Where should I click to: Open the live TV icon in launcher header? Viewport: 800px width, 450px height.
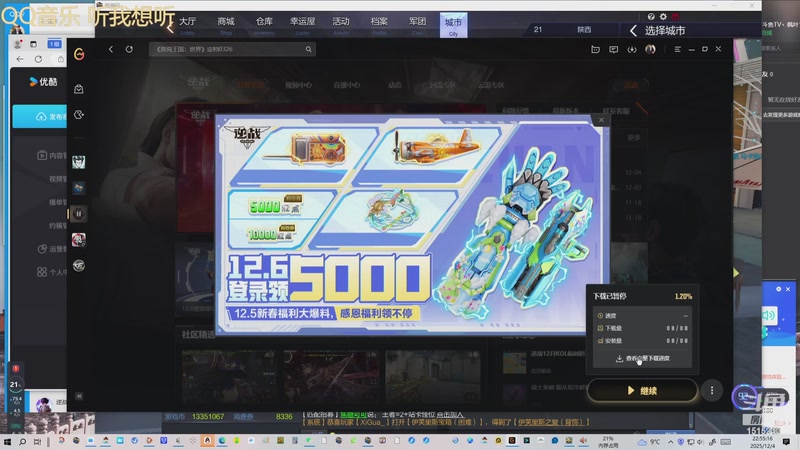coord(595,49)
